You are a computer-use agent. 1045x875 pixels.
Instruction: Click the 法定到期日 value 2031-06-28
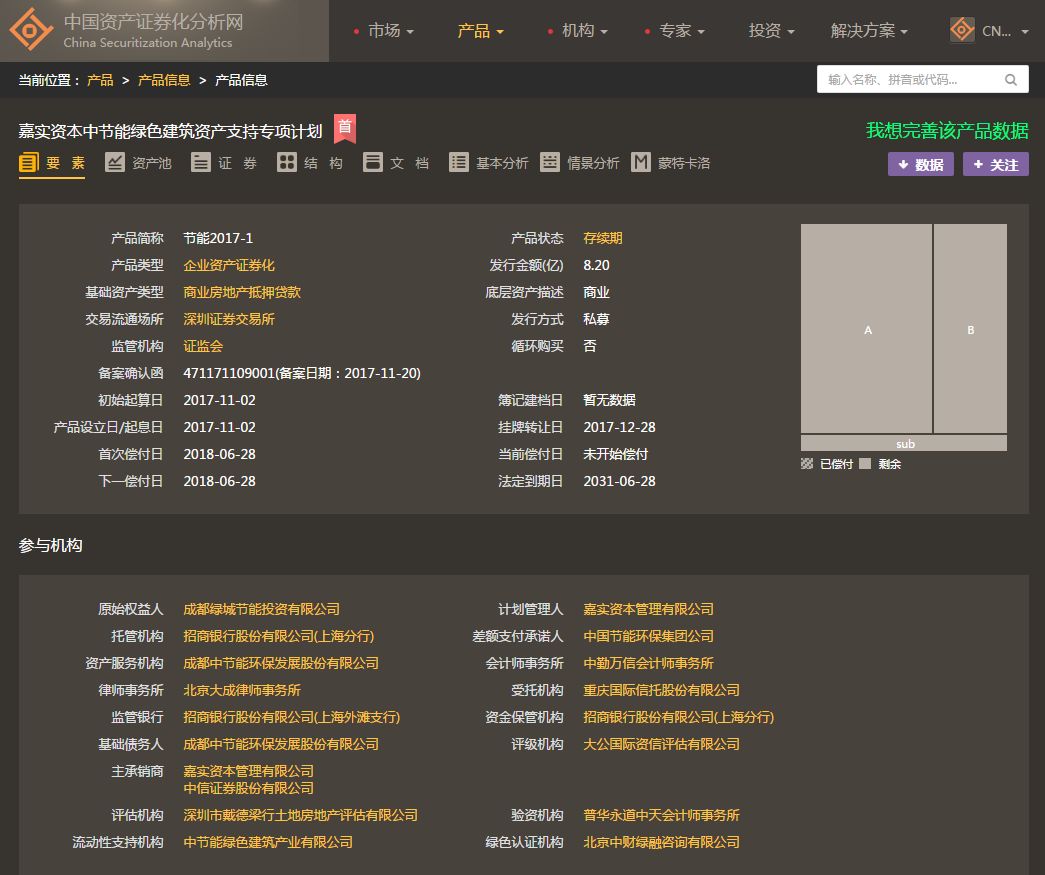(619, 481)
